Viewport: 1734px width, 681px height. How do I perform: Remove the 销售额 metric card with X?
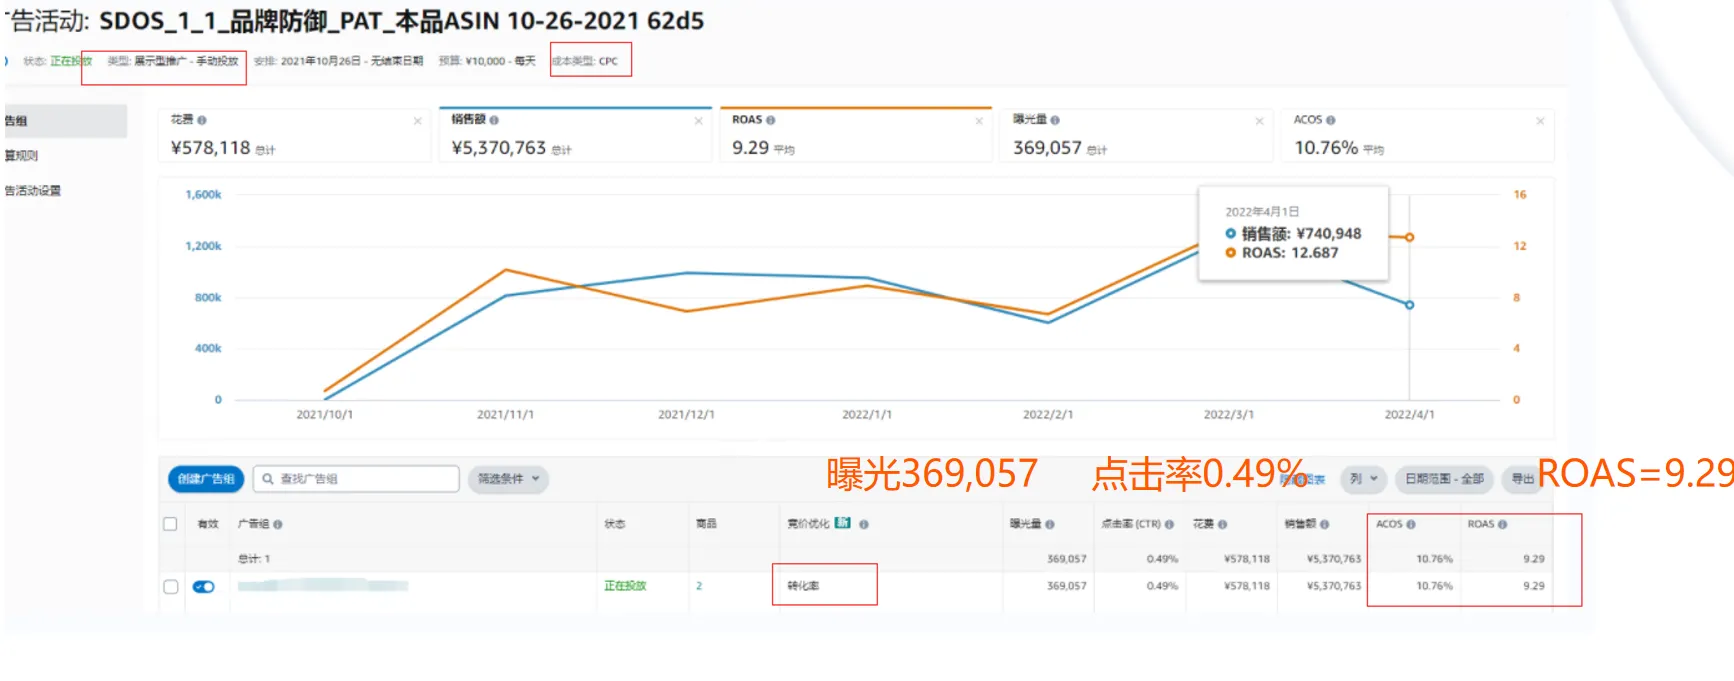698,121
